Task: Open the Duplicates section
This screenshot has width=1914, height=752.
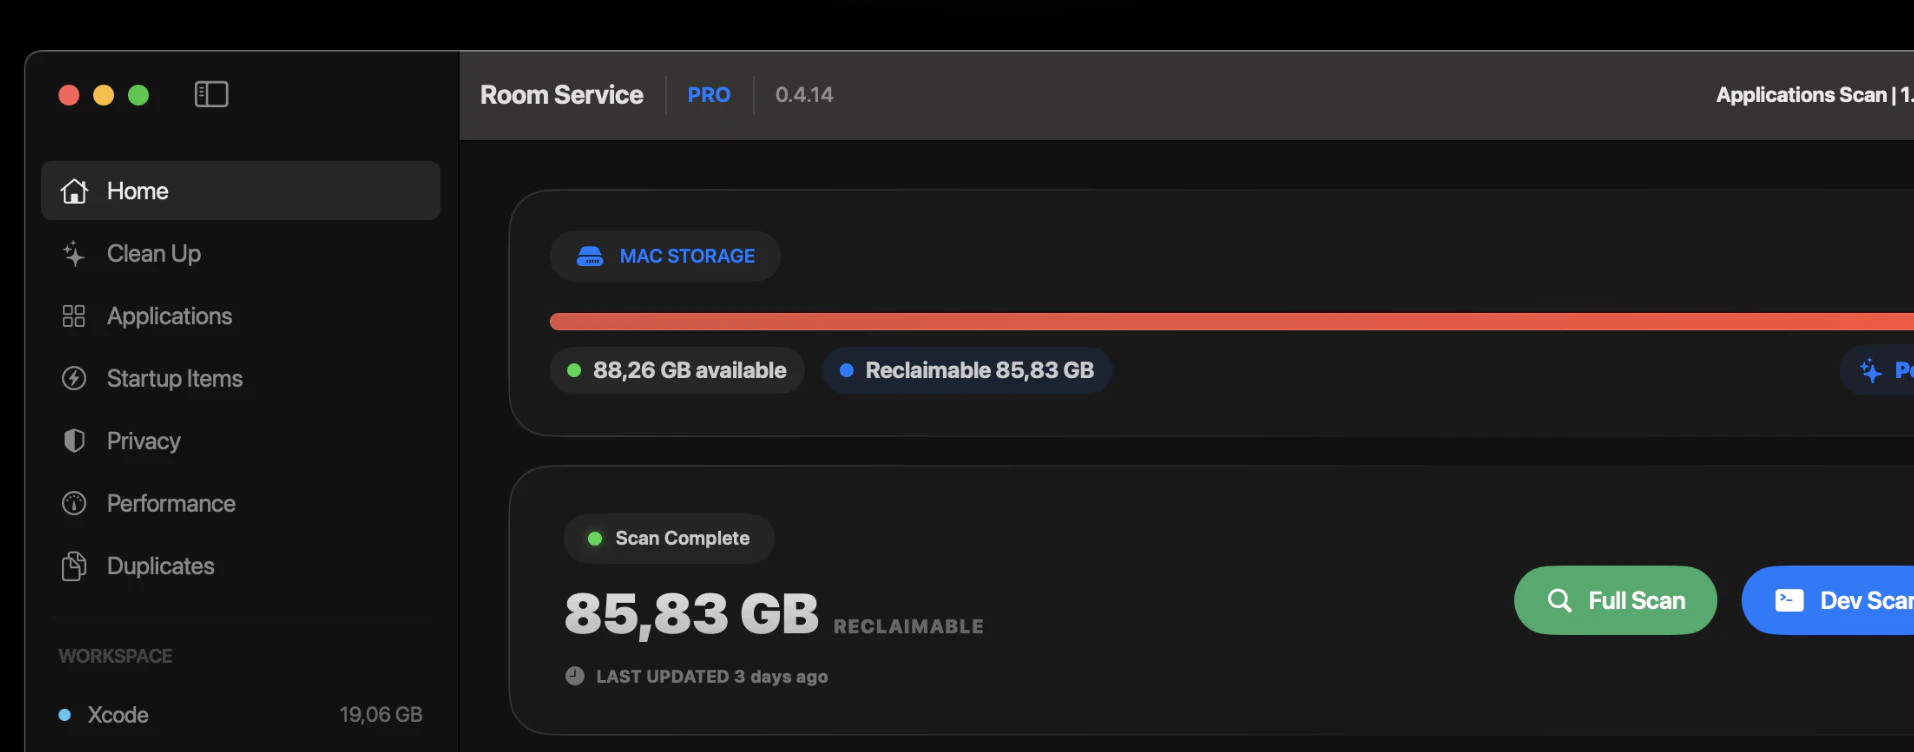Action: coord(160,566)
